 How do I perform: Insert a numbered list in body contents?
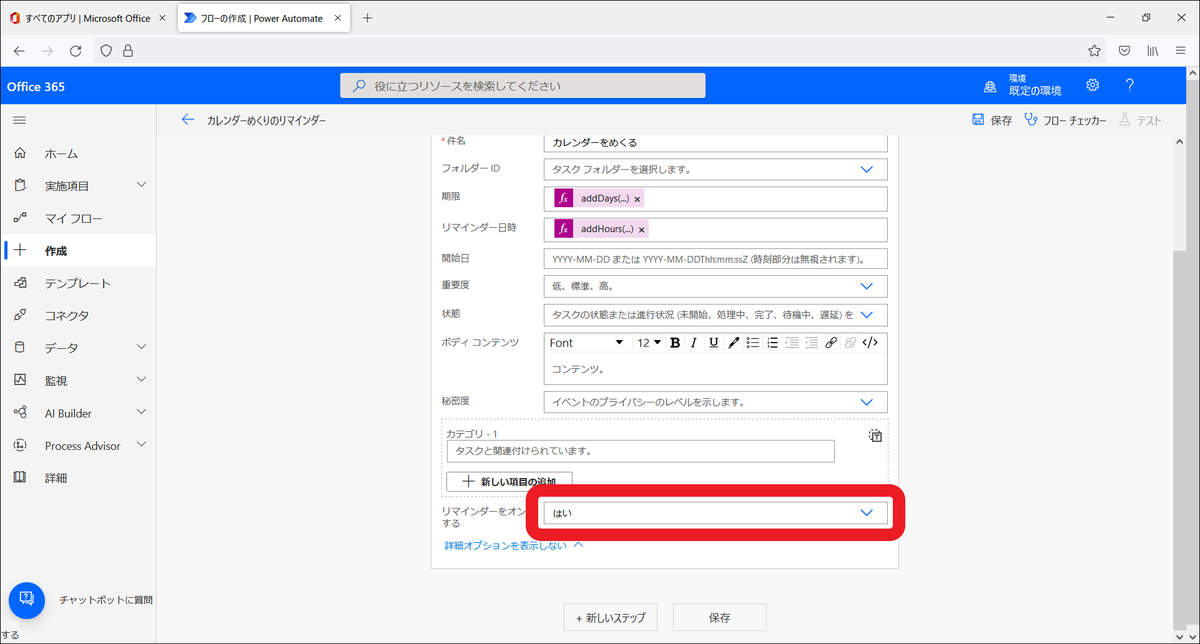[x=772, y=343]
